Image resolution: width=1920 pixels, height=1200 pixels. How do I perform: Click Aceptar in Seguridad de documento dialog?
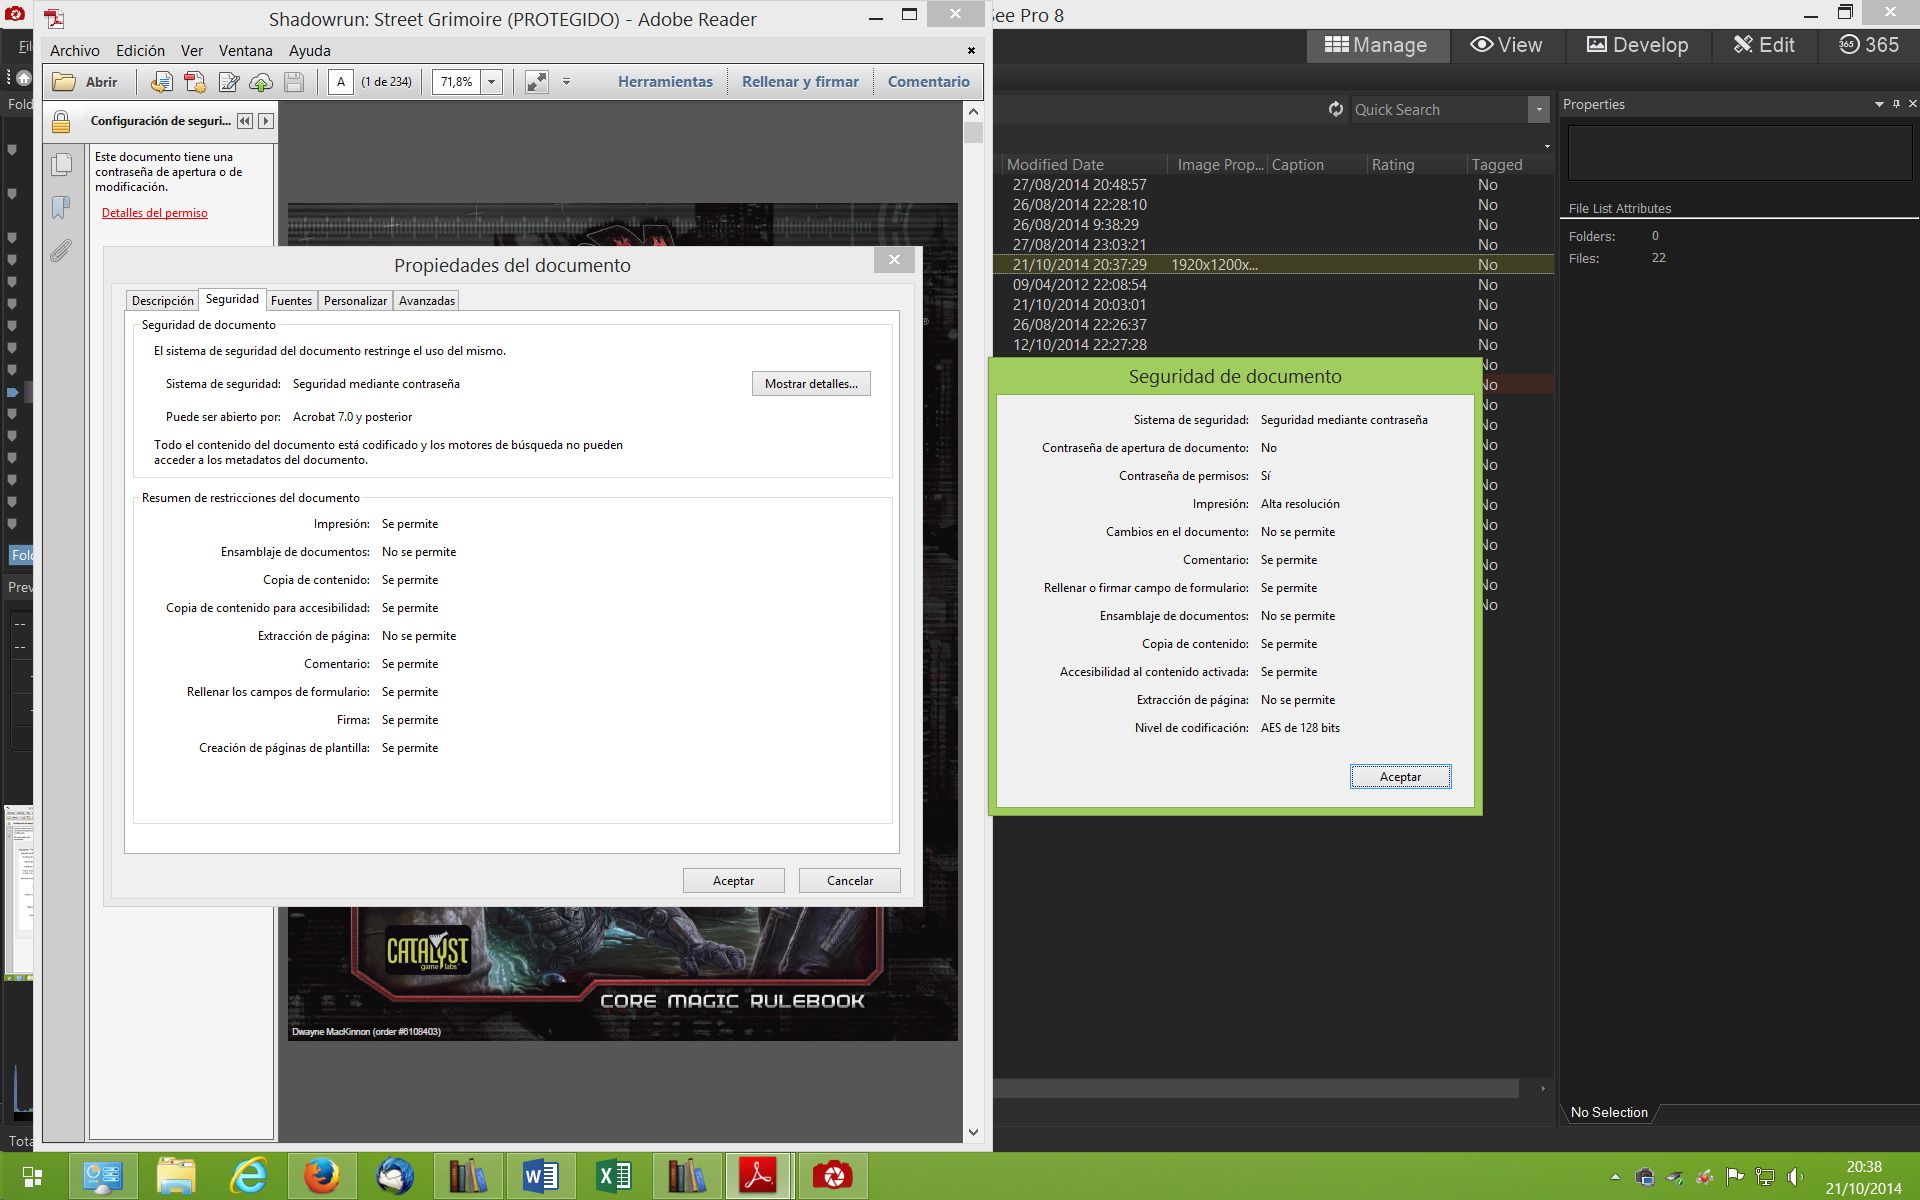coord(1400,777)
